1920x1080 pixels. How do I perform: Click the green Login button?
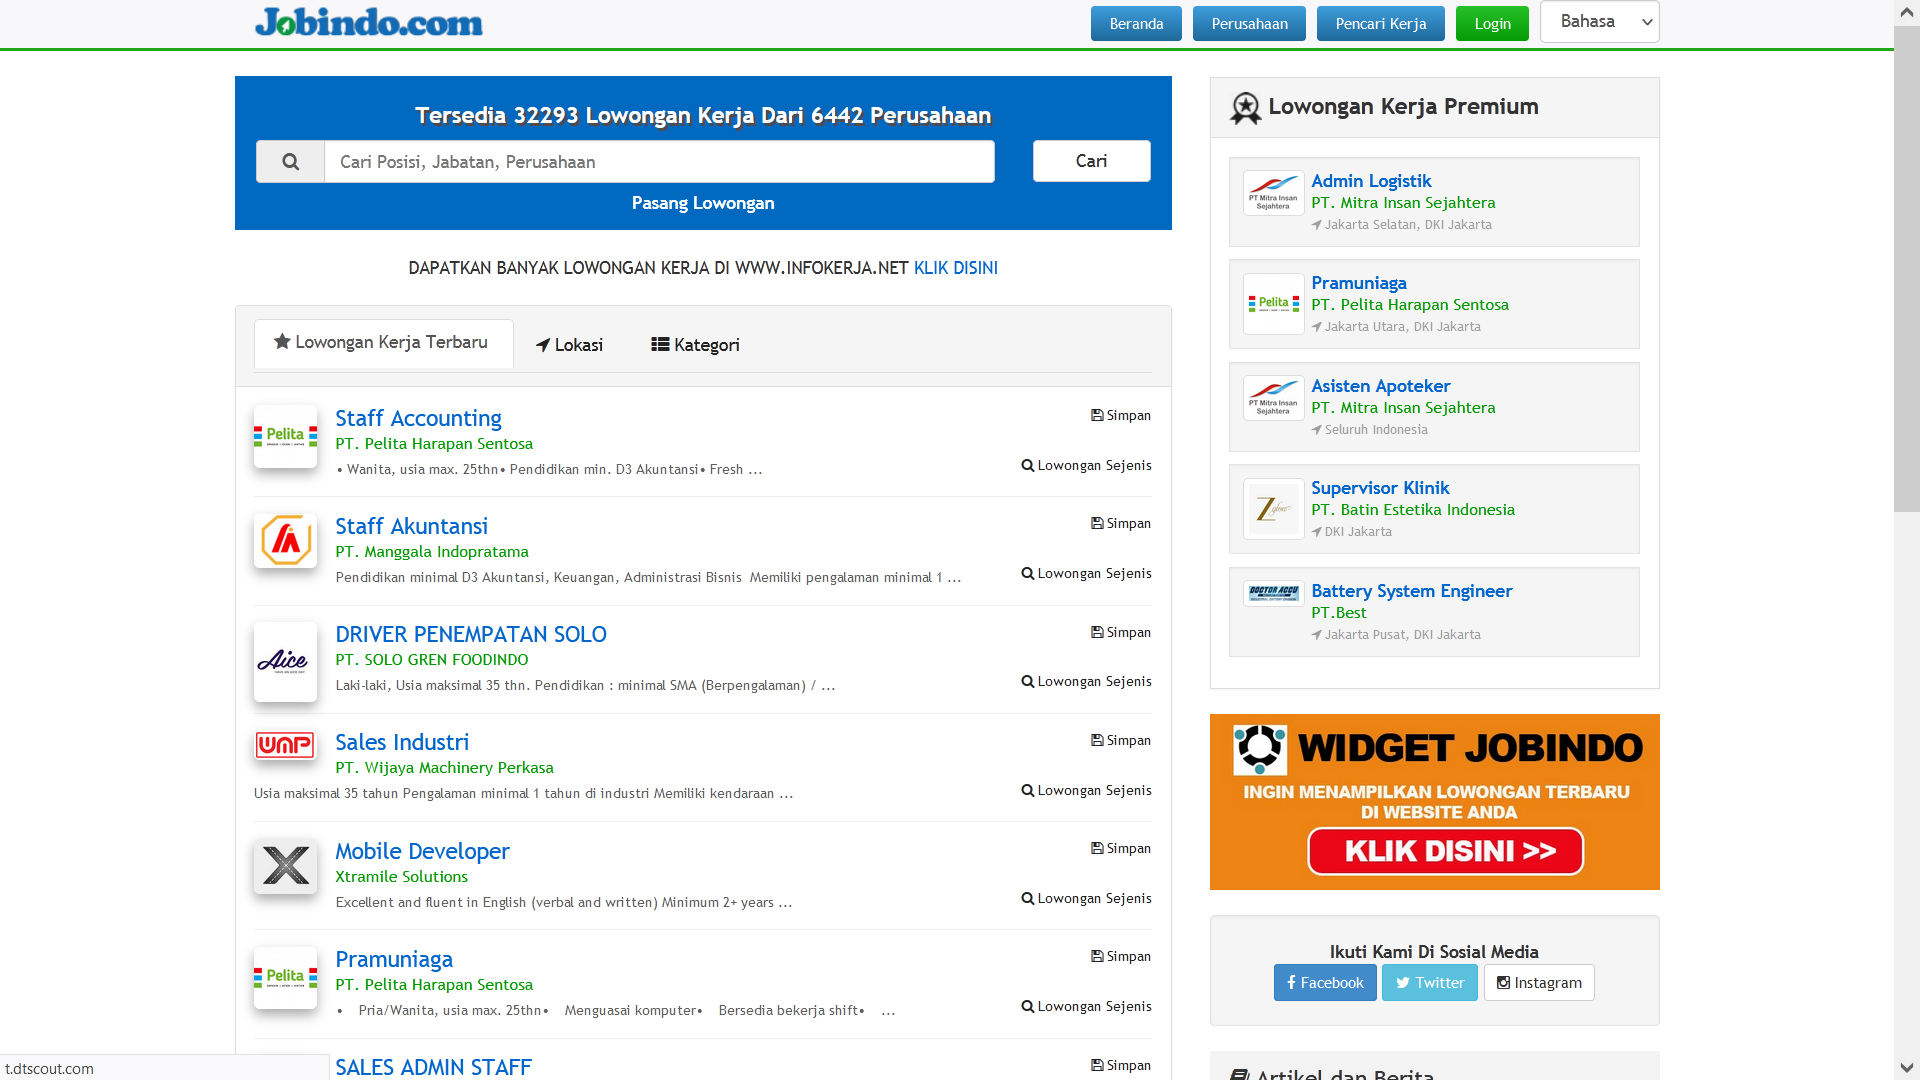coord(1492,24)
